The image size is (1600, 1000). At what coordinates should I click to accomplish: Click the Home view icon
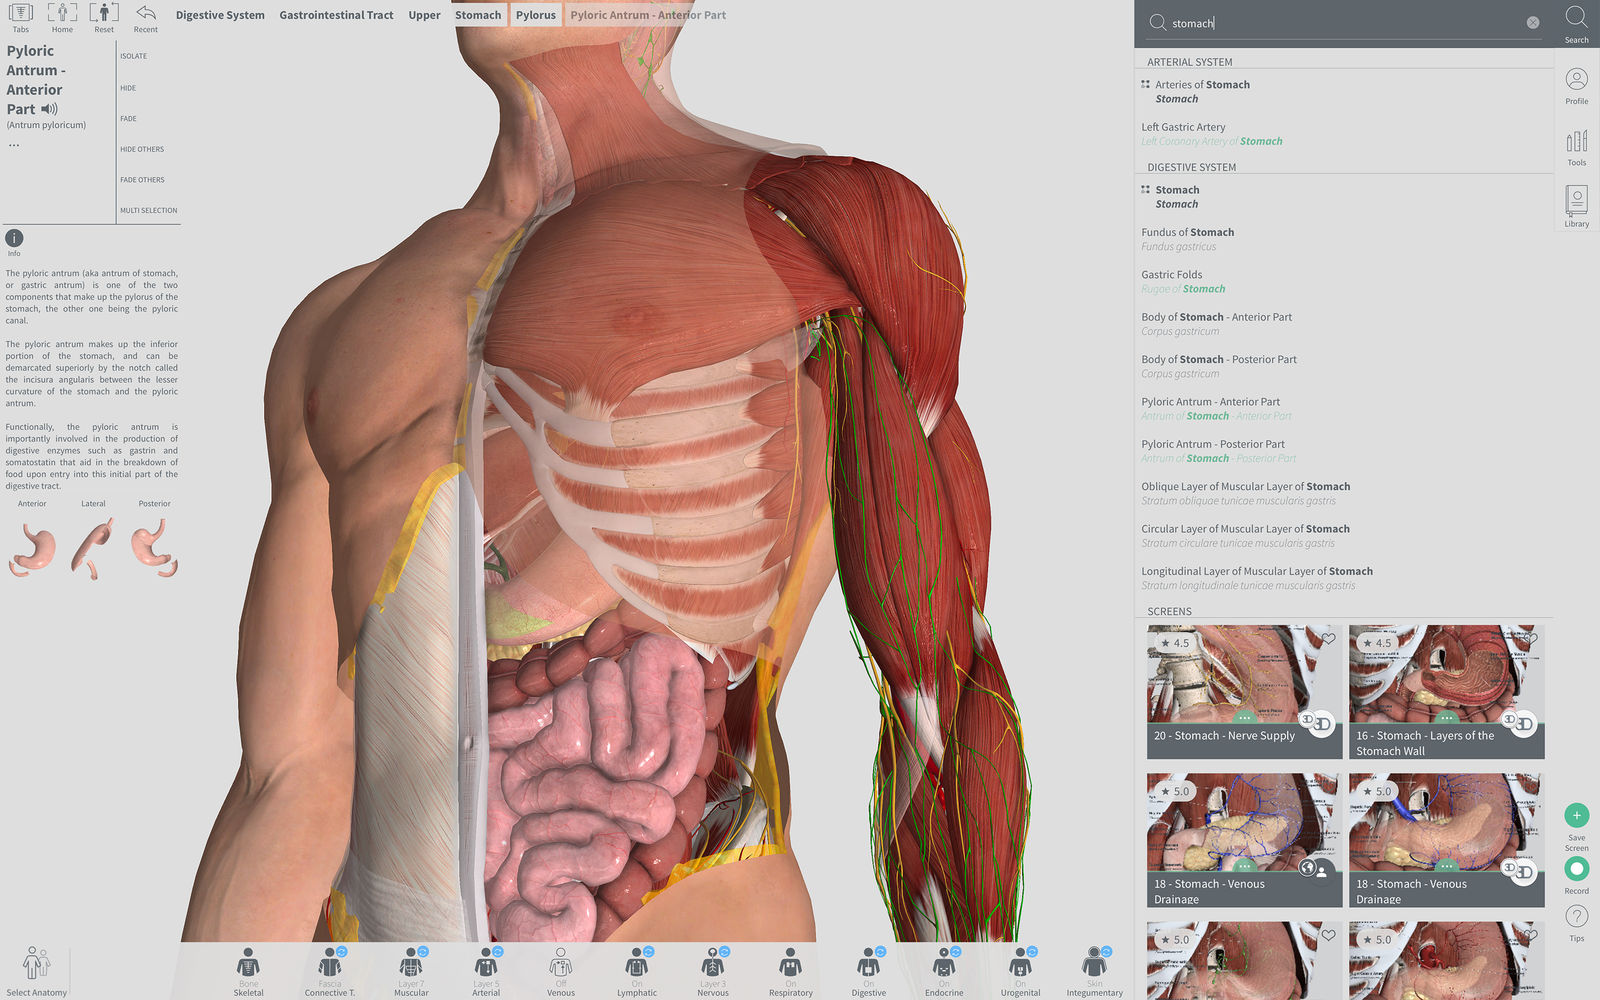pos(62,15)
